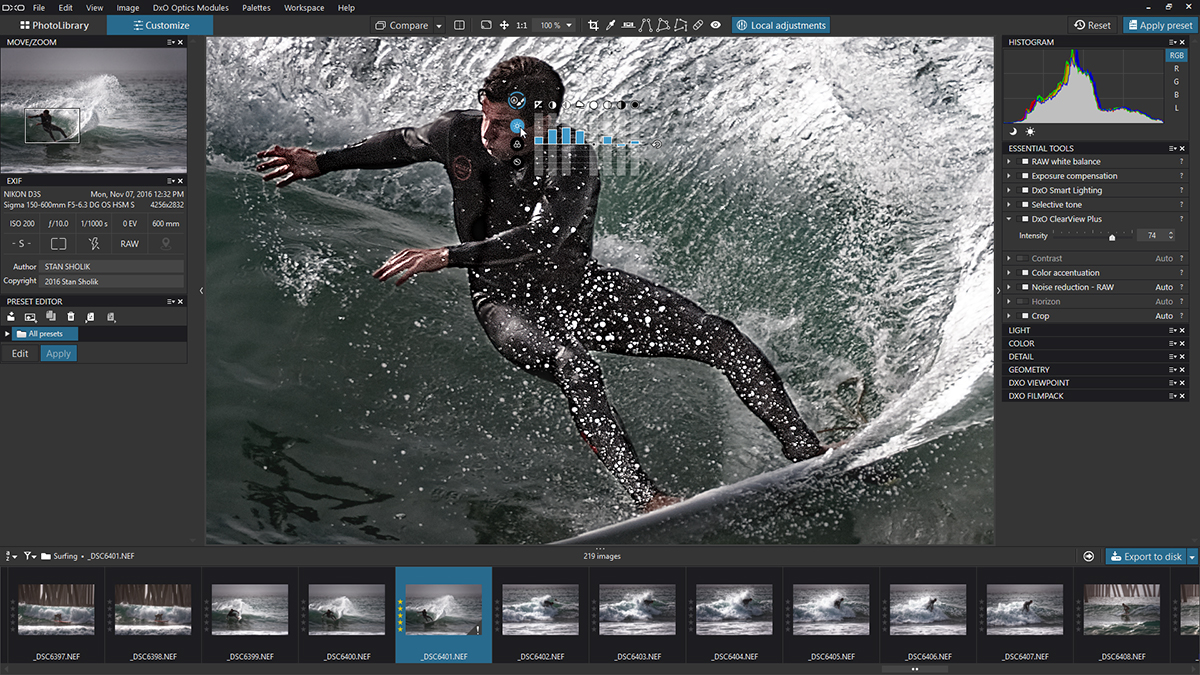
Task: Click the duplicate preset icon
Action: click(50, 317)
